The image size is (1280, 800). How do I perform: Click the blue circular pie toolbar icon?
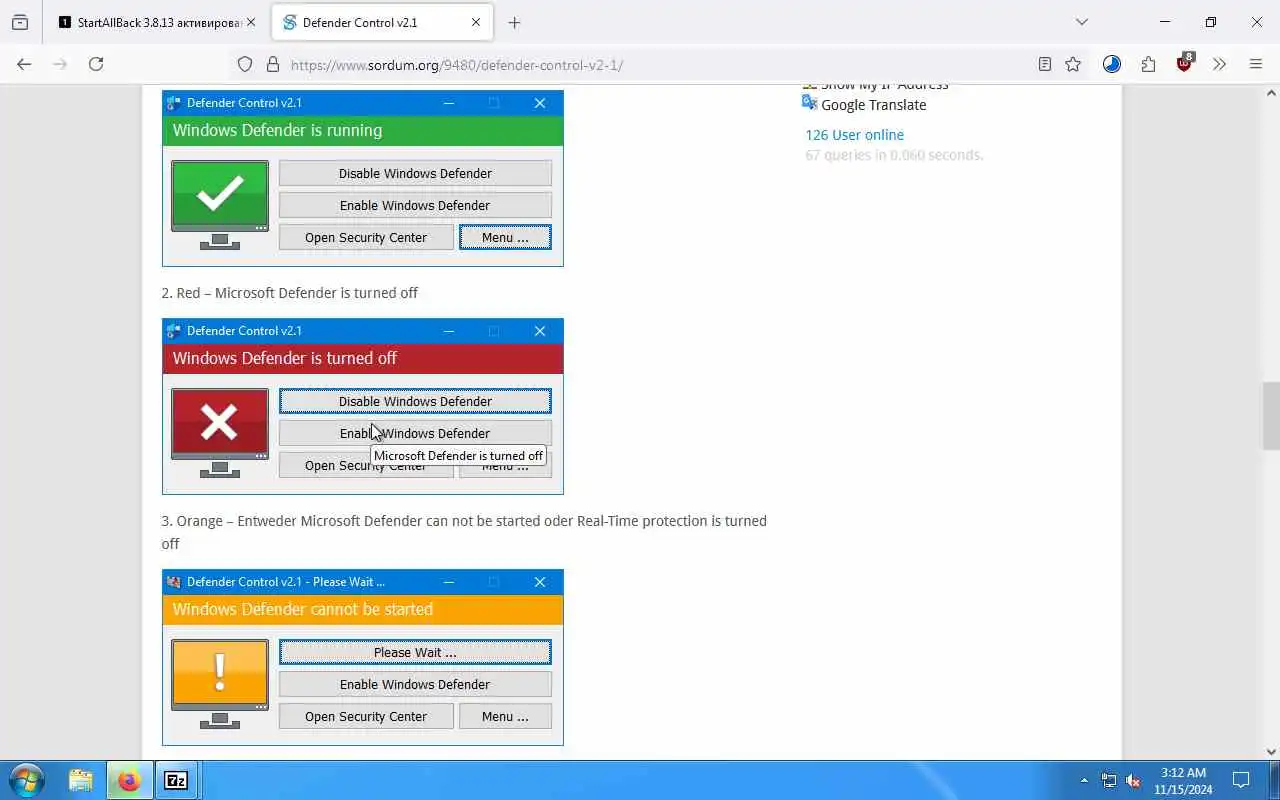1112,64
